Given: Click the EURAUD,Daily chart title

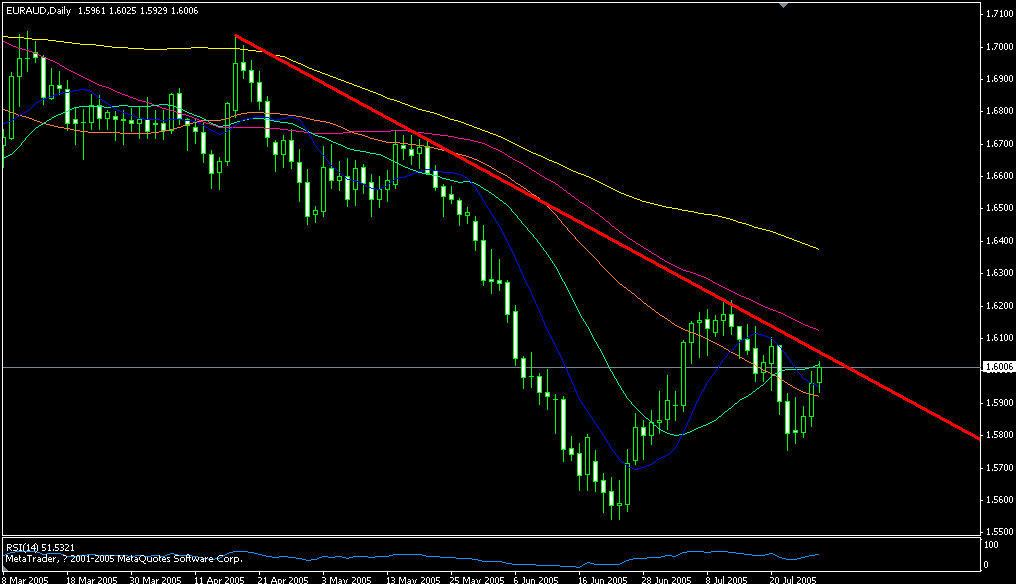Looking at the screenshot, I should (x=38, y=11).
